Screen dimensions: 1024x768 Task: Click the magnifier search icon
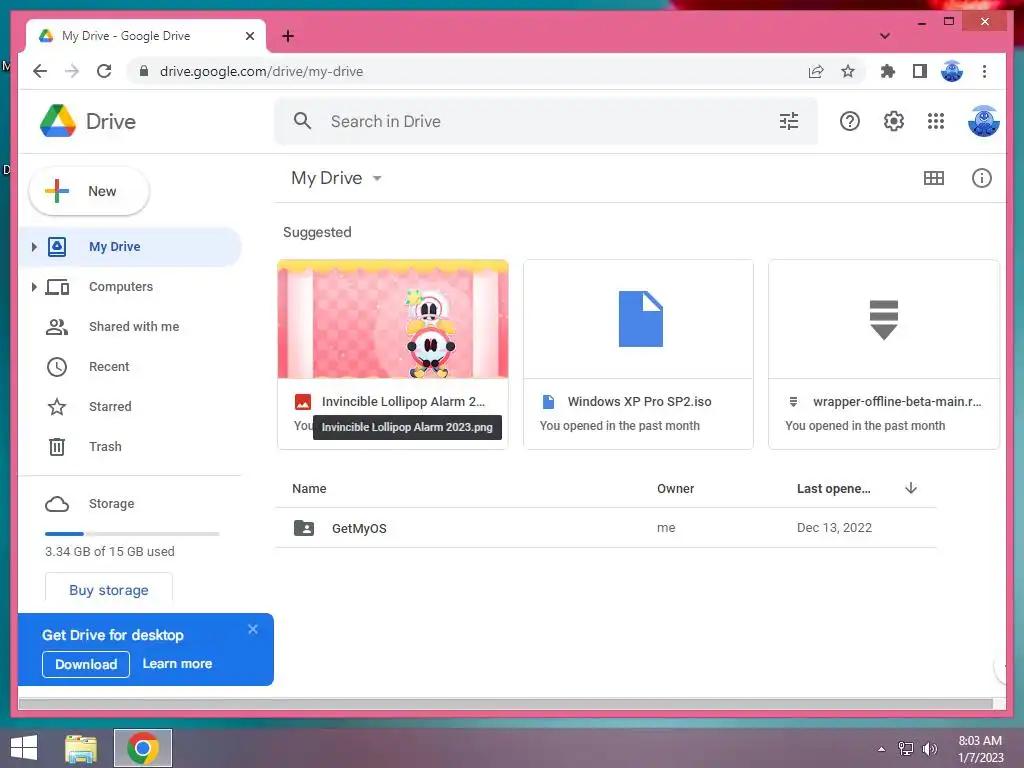point(302,121)
